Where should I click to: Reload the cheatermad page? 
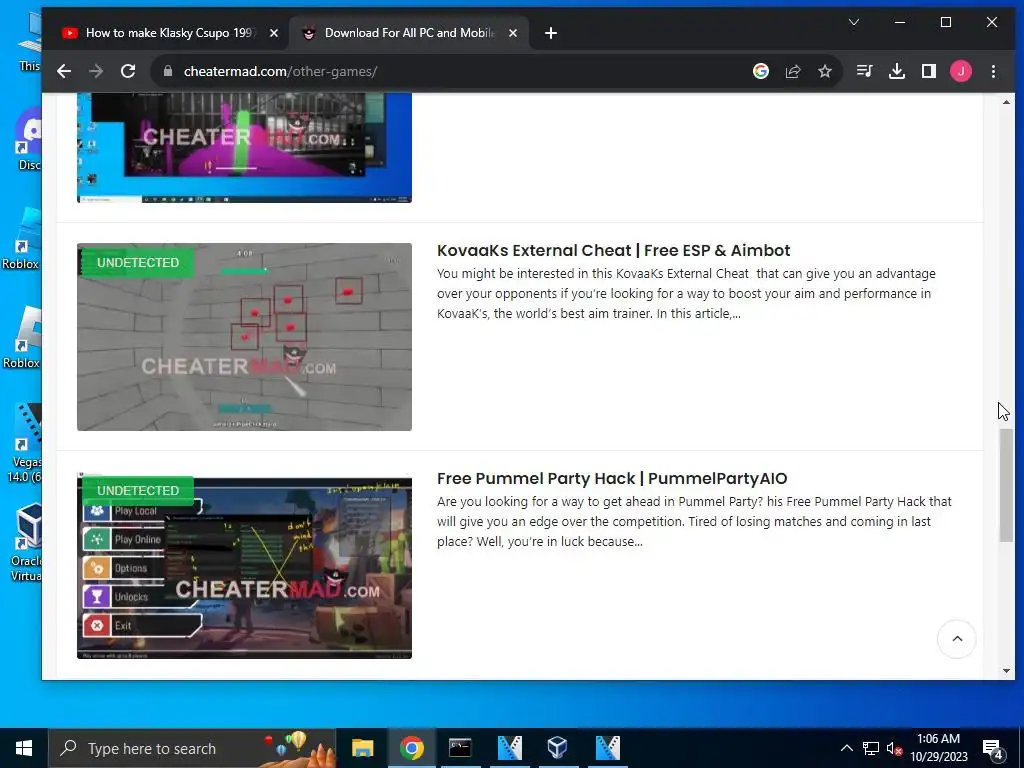(128, 71)
